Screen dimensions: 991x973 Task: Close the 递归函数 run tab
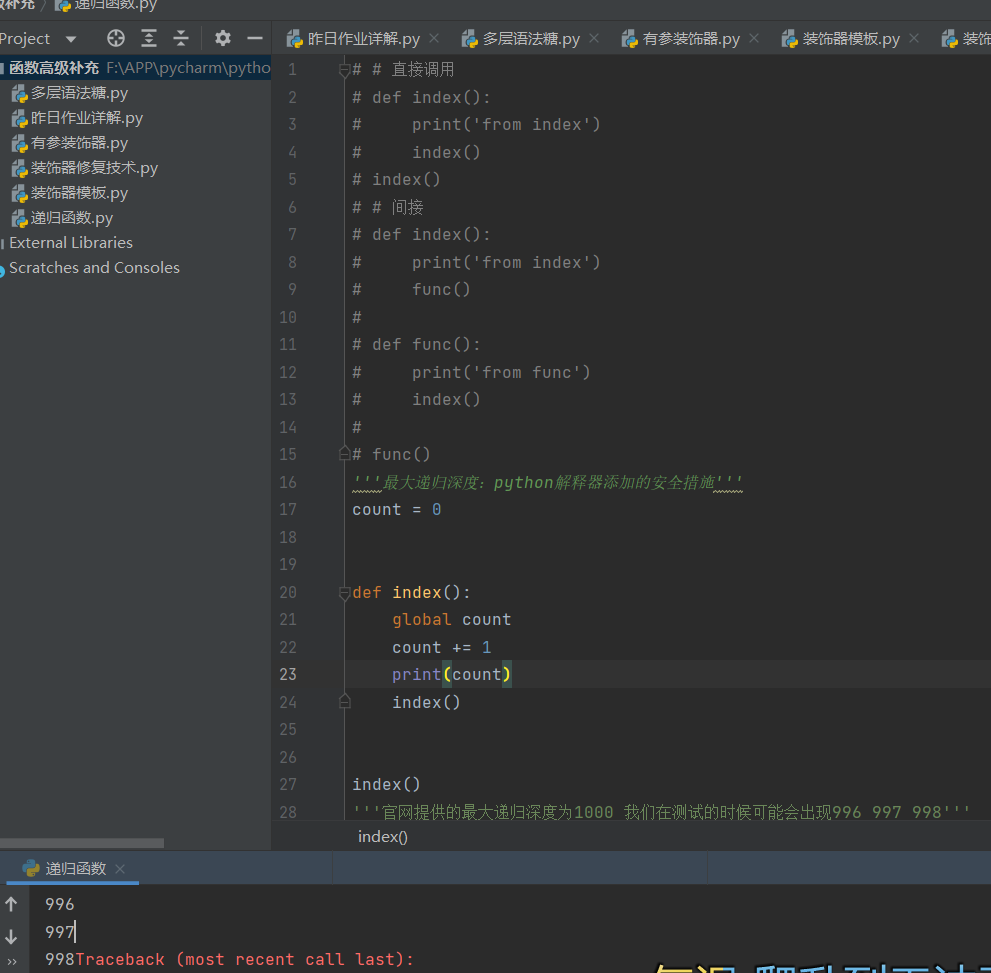(120, 869)
